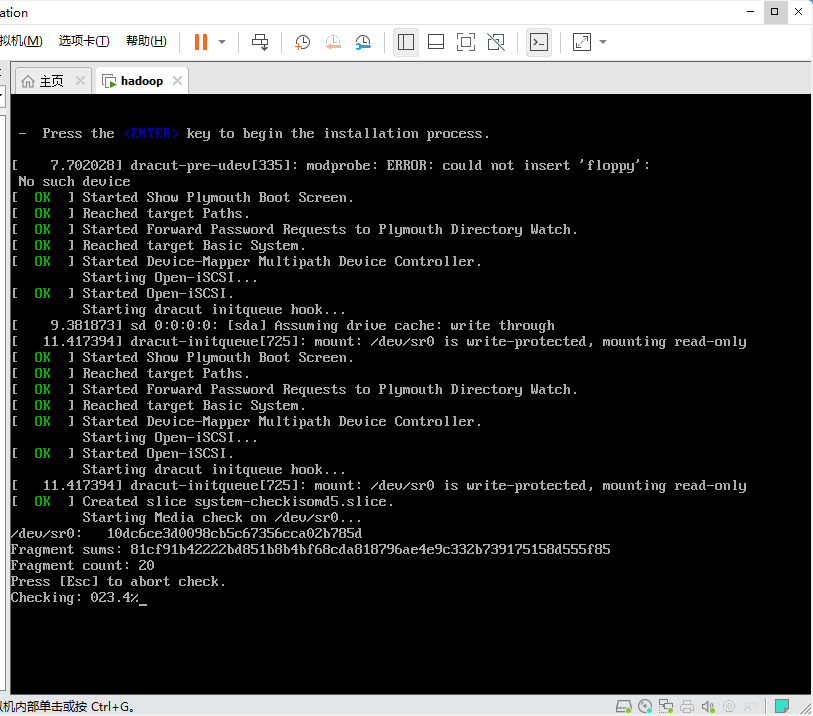Click the 'Press [Esc] to abort check.' line

[x=118, y=582]
